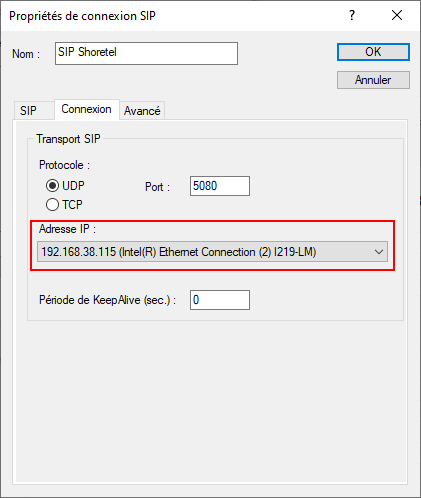Click the Nom field containing SIP Shoretel

(146, 53)
